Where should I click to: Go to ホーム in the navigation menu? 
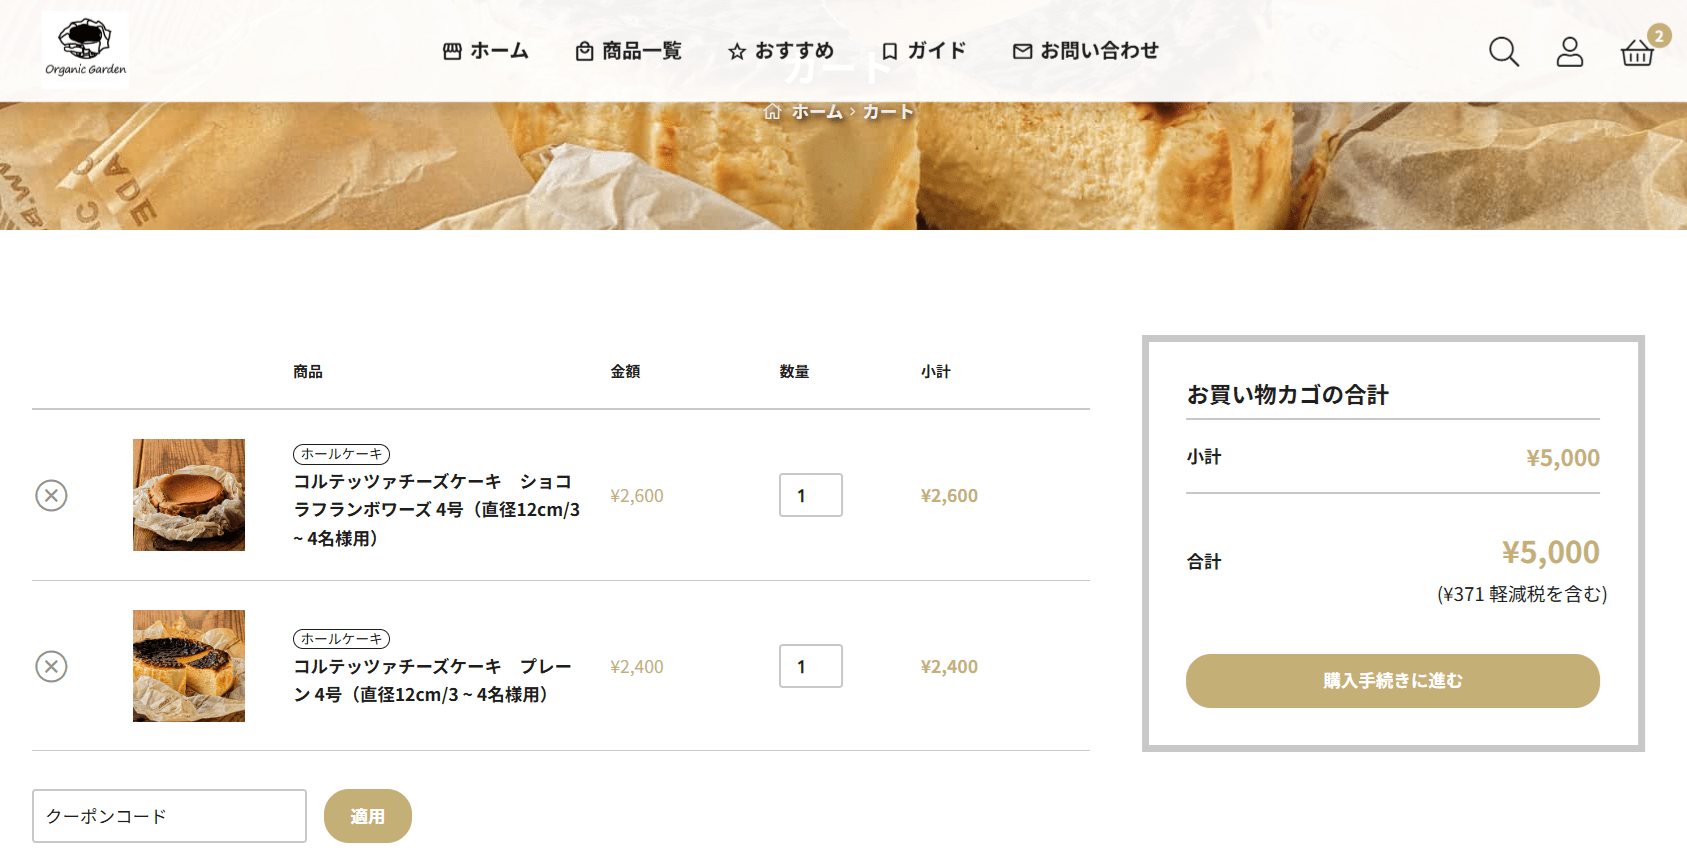pos(486,51)
